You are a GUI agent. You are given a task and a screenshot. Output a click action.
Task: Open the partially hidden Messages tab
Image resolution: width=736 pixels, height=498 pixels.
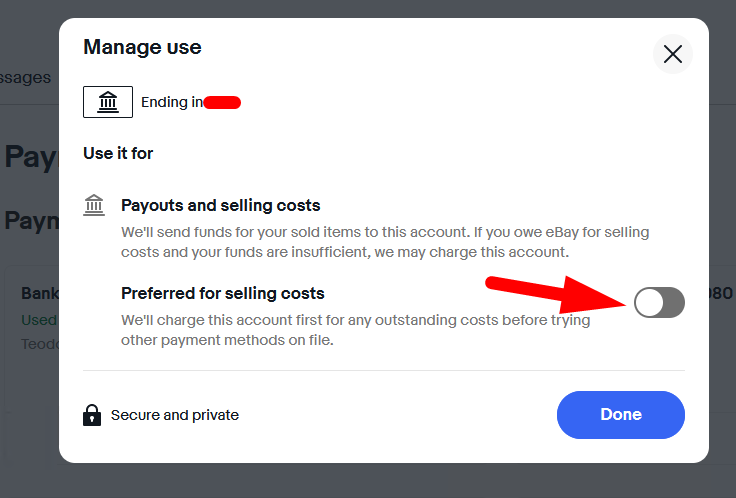[25, 77]
